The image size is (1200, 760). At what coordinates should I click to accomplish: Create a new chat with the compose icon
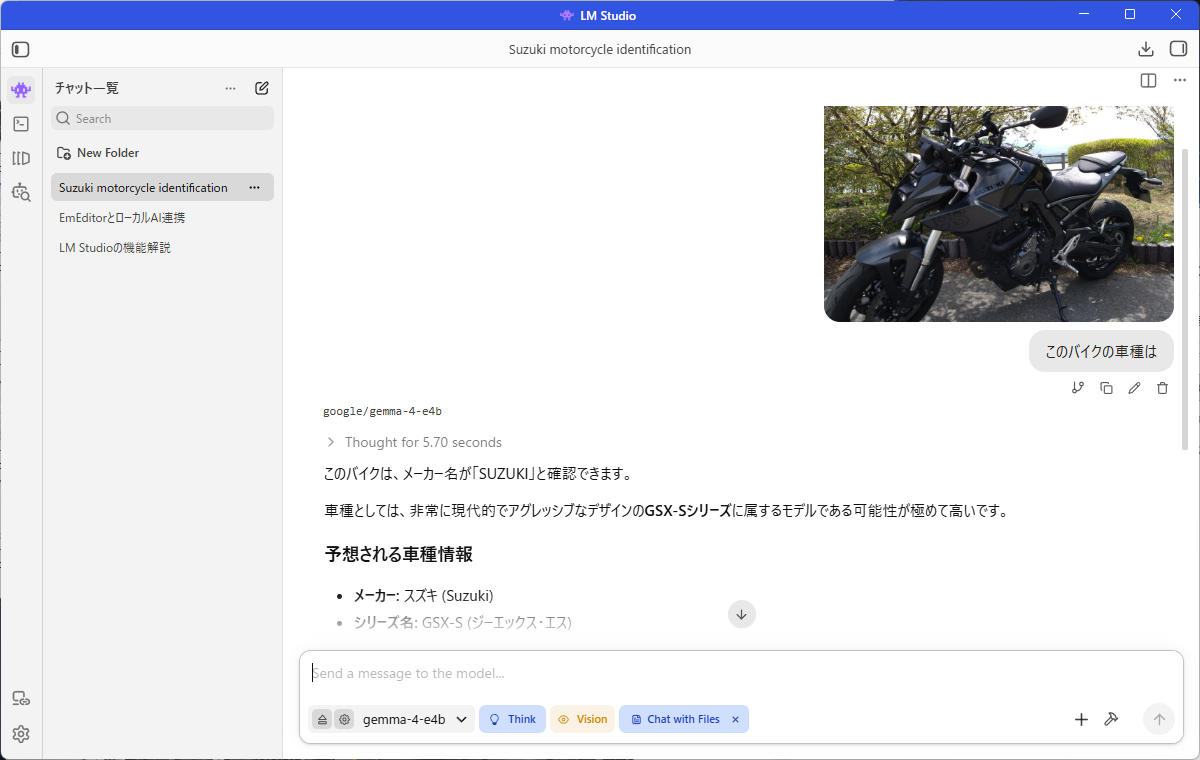(262, 88)
